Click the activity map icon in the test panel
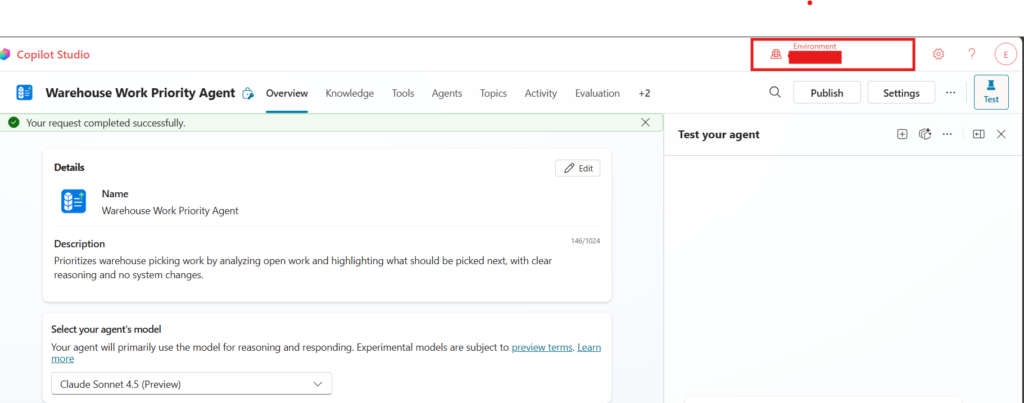1024x403 pixels. click(x=924, y=134)
